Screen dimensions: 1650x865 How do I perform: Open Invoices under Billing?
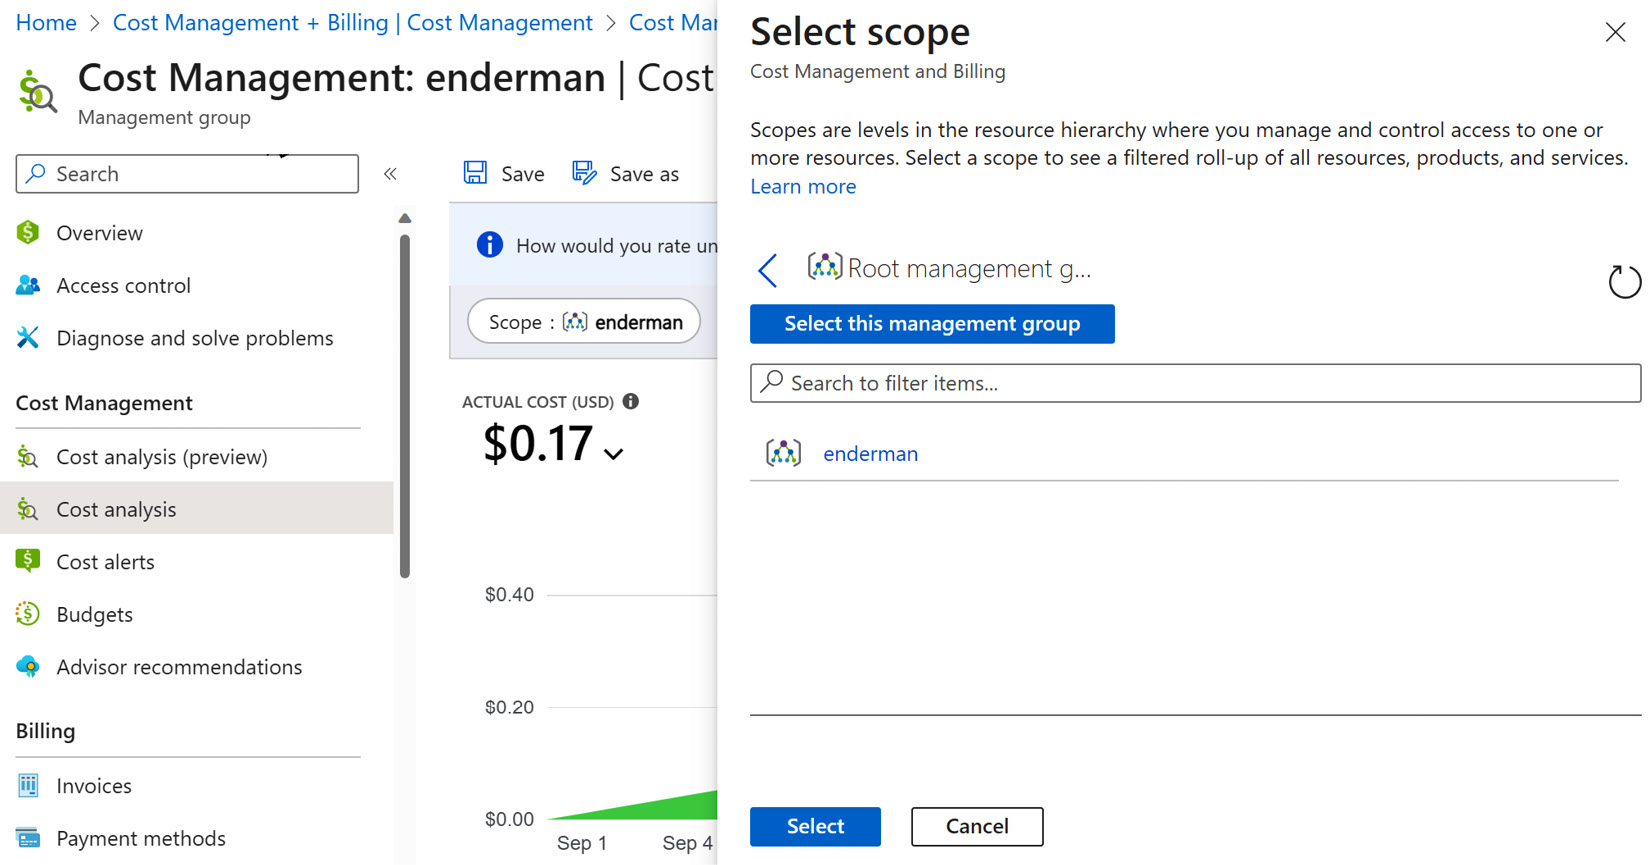click(94, 786)
